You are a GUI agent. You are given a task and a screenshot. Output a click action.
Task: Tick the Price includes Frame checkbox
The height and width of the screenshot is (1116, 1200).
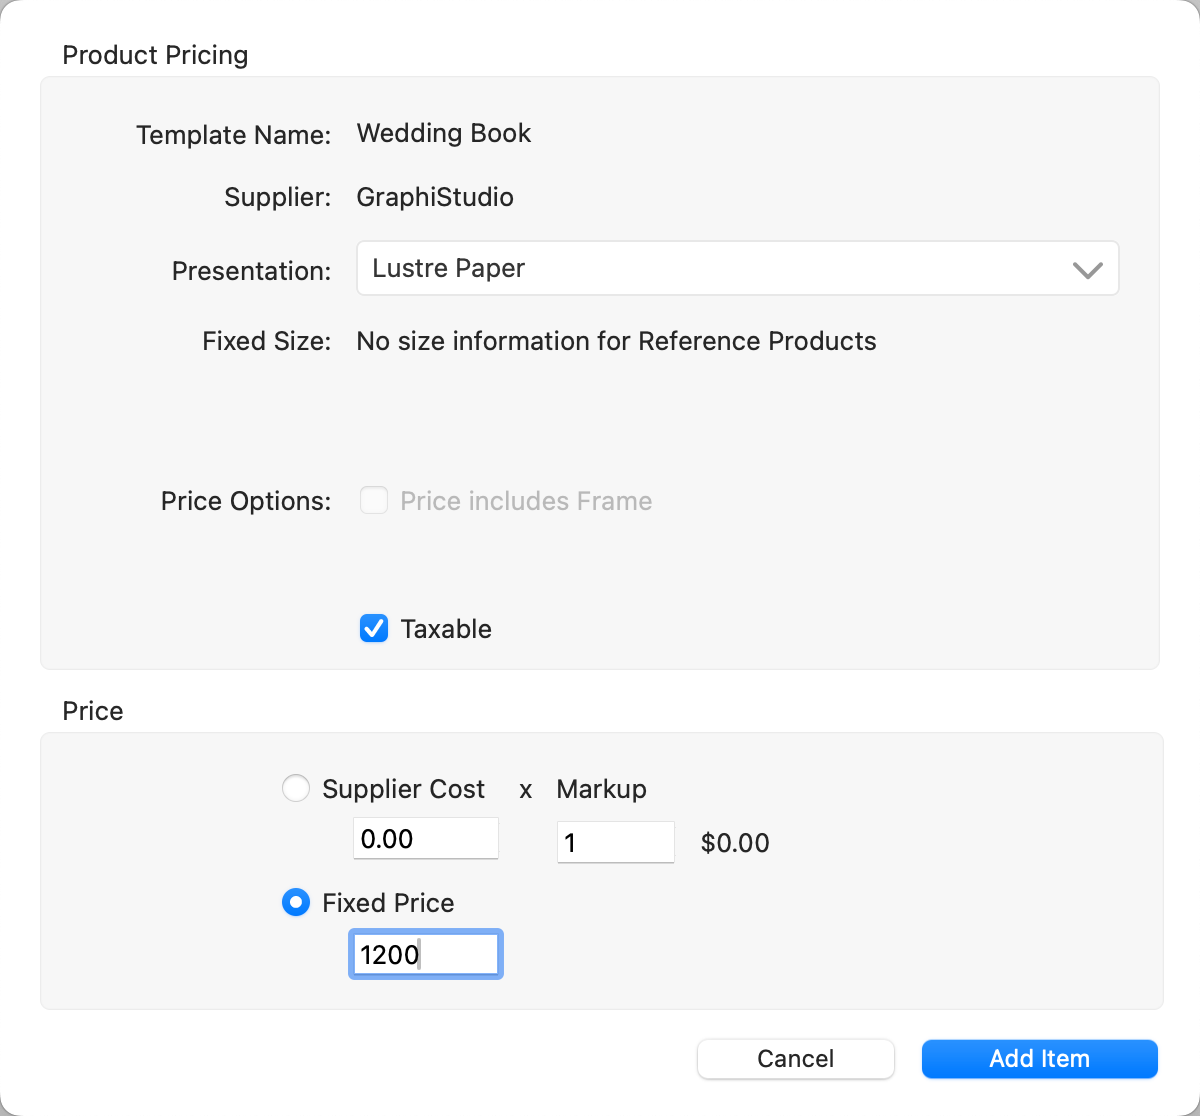(374, 501)
